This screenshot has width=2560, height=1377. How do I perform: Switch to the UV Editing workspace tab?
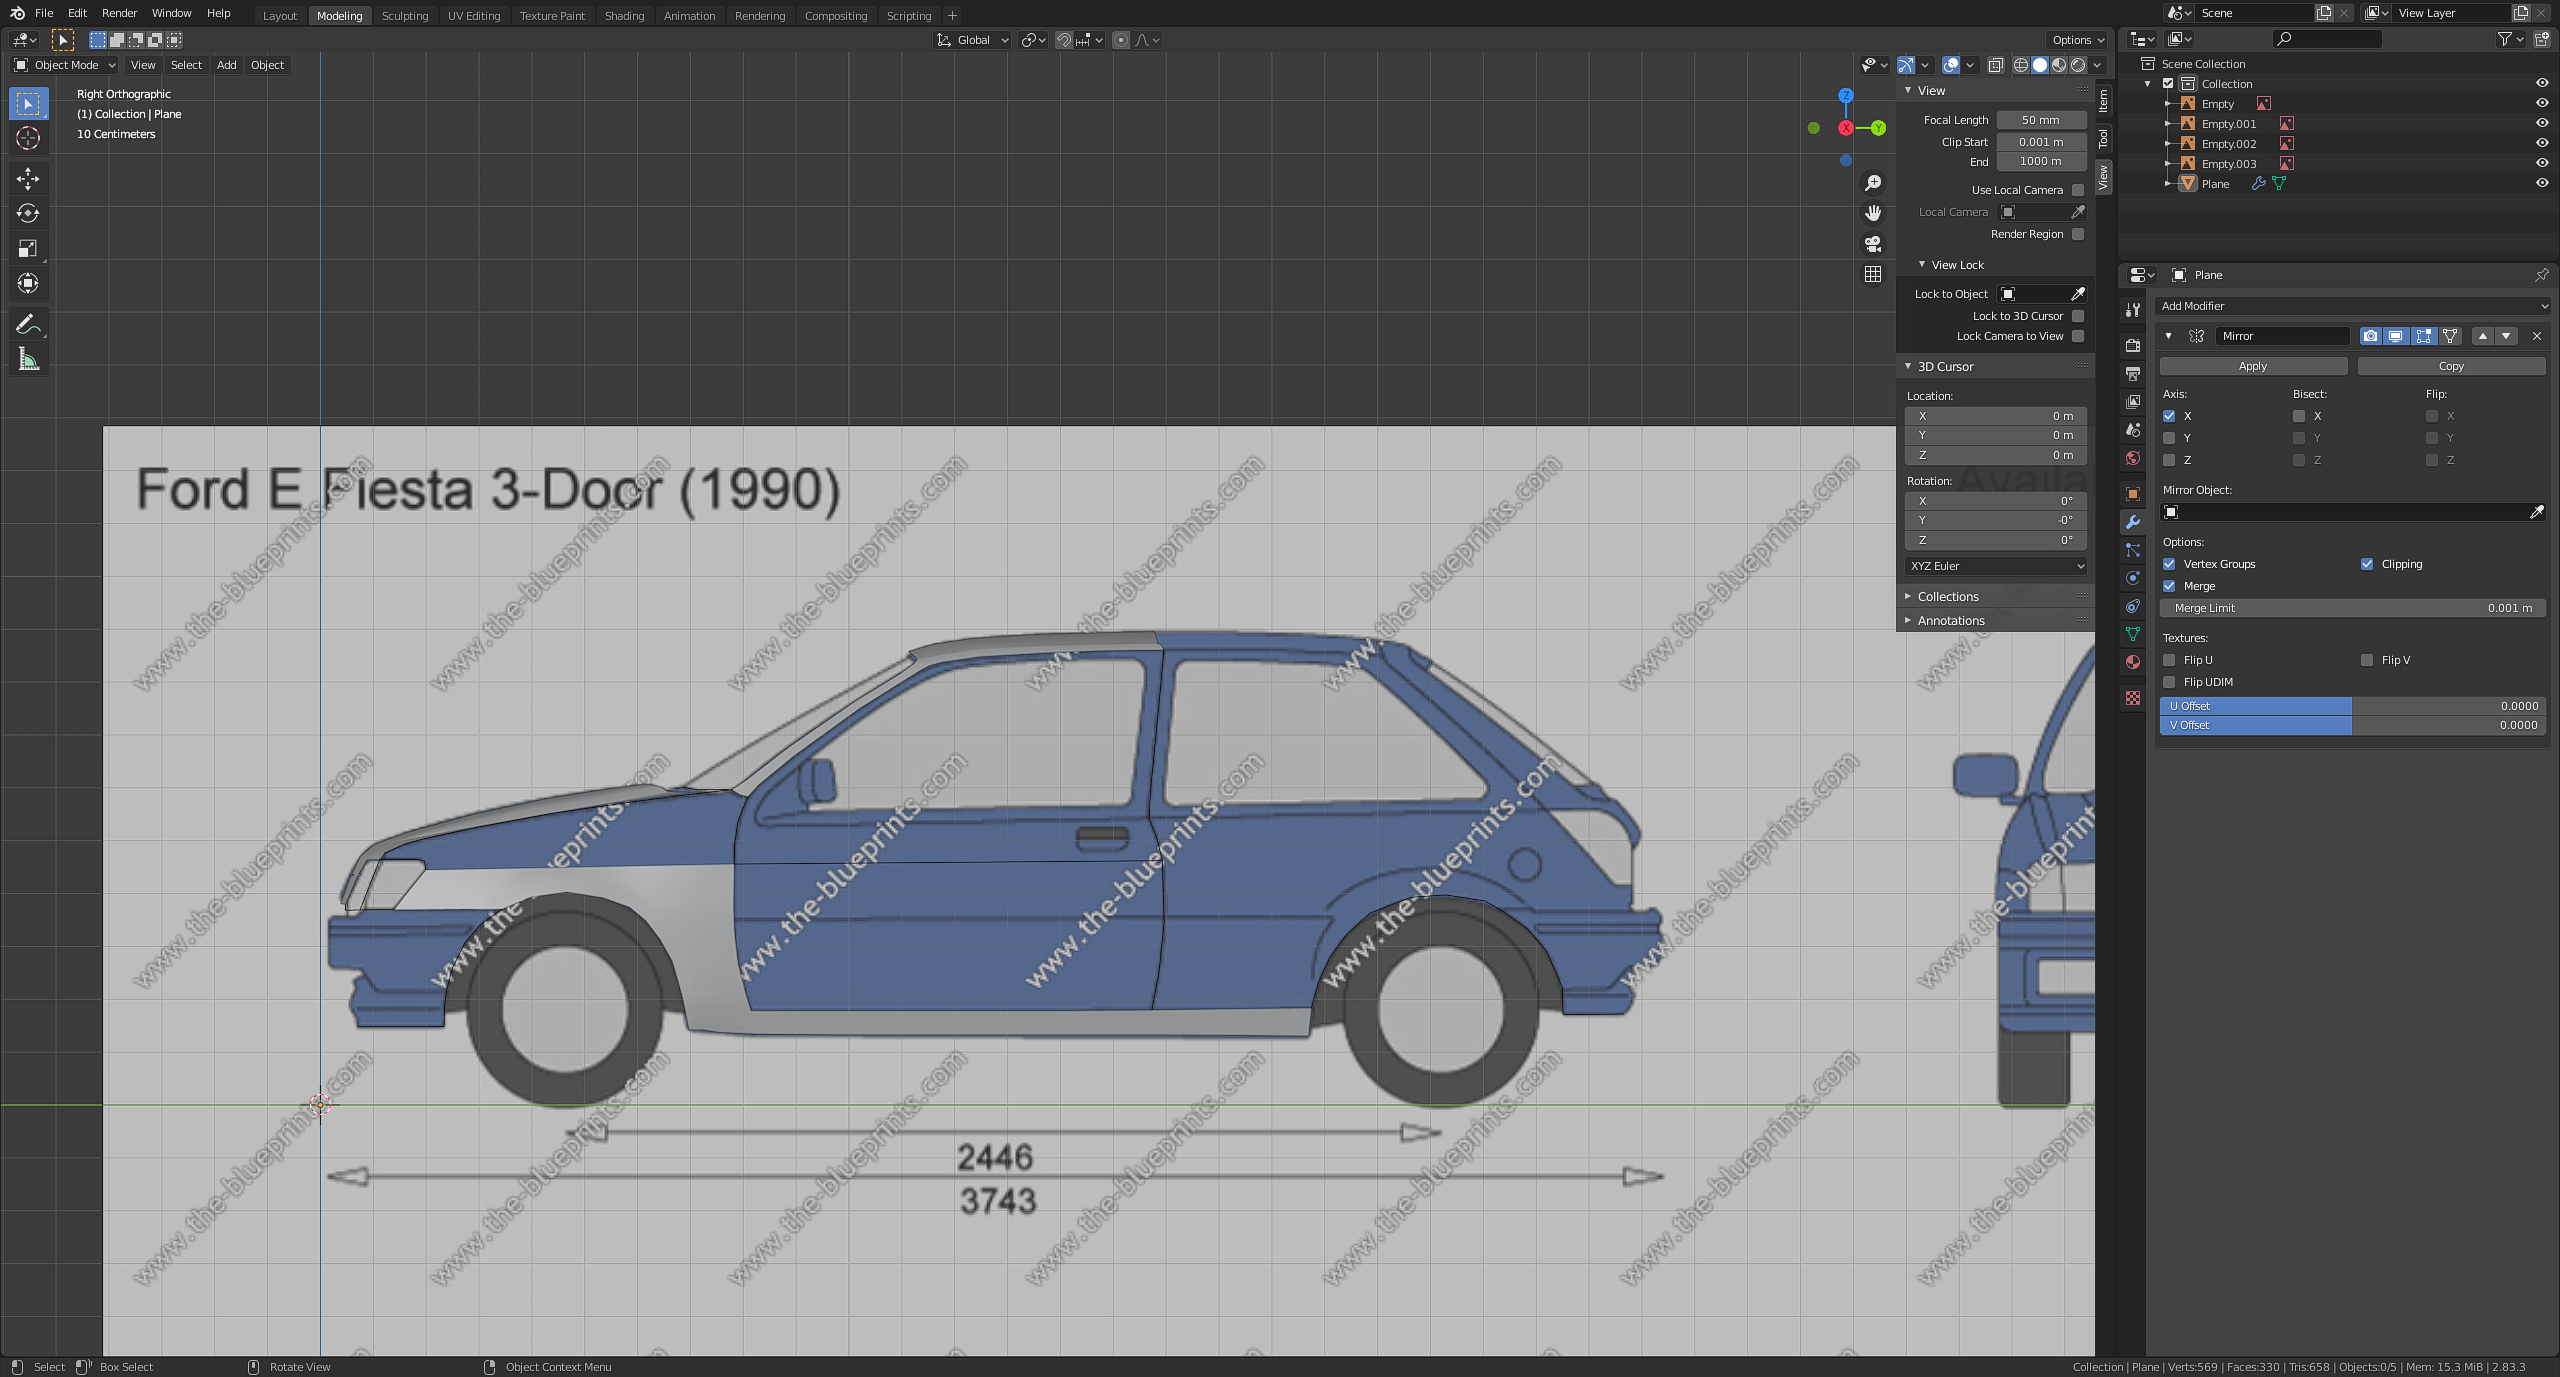coord(473,16)
